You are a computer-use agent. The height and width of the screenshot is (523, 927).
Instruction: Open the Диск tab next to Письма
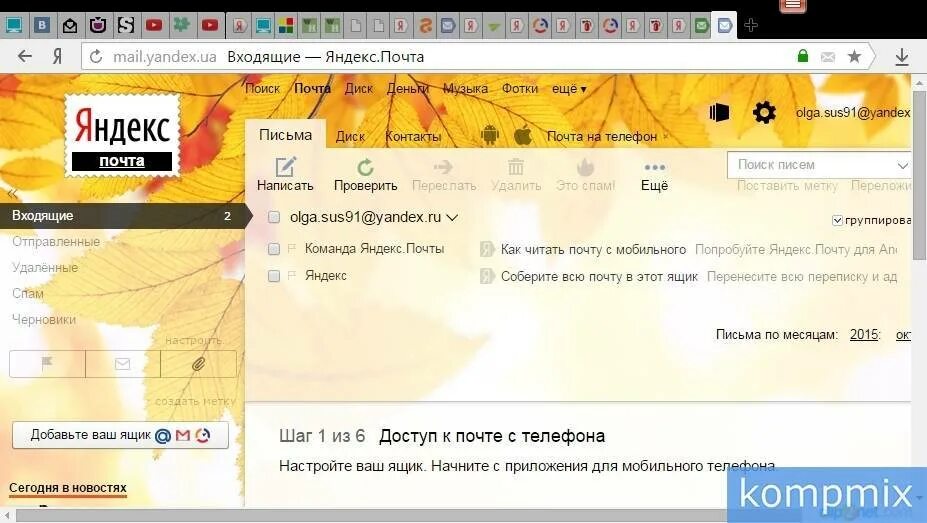350,137
